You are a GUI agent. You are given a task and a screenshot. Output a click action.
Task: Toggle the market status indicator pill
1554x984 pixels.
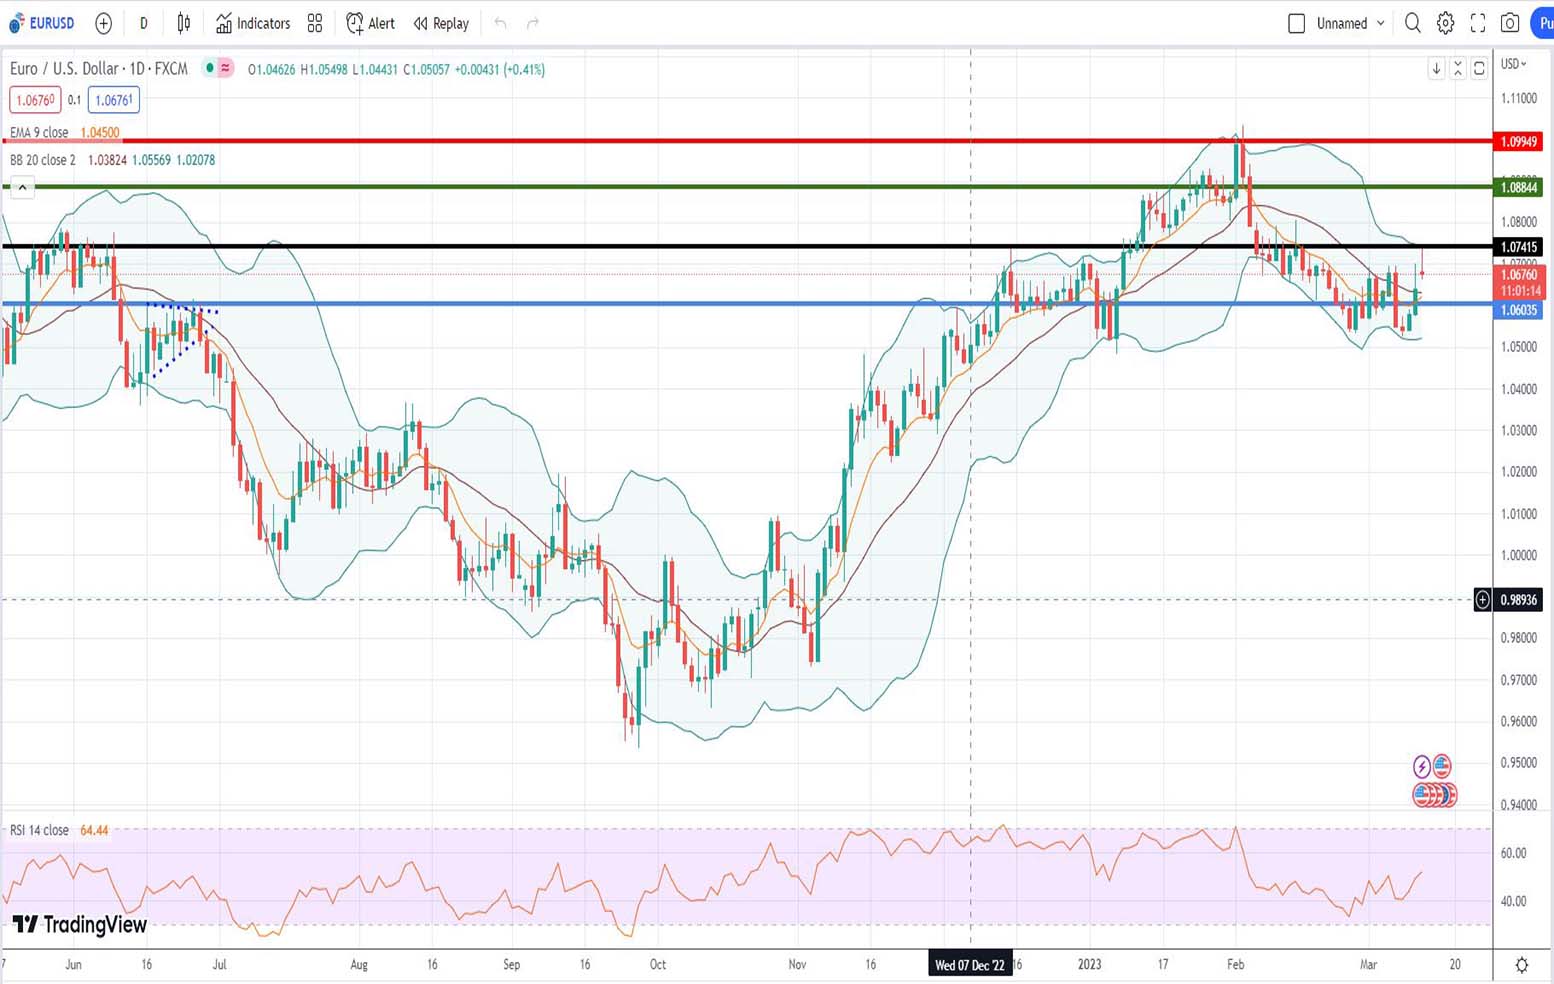[x=218, y=68]
